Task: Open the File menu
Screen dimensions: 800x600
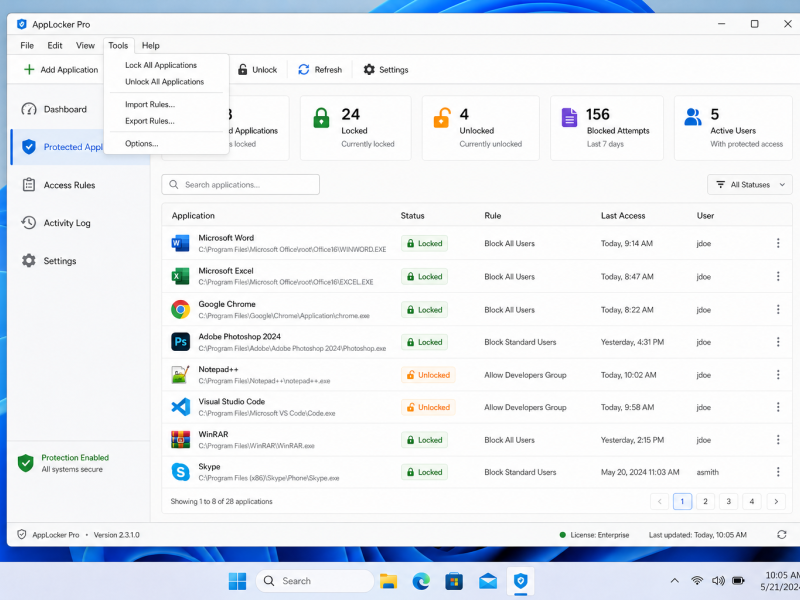Action: (x=27, y=45)
